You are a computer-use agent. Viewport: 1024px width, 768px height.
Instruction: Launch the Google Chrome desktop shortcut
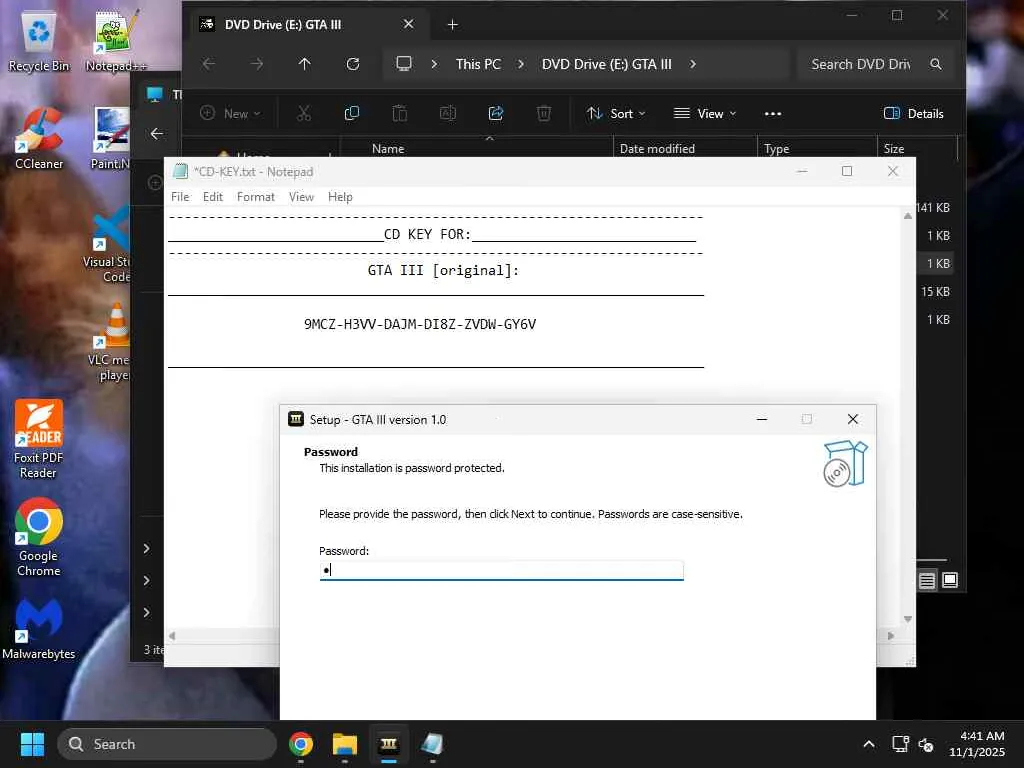[39, 537]
